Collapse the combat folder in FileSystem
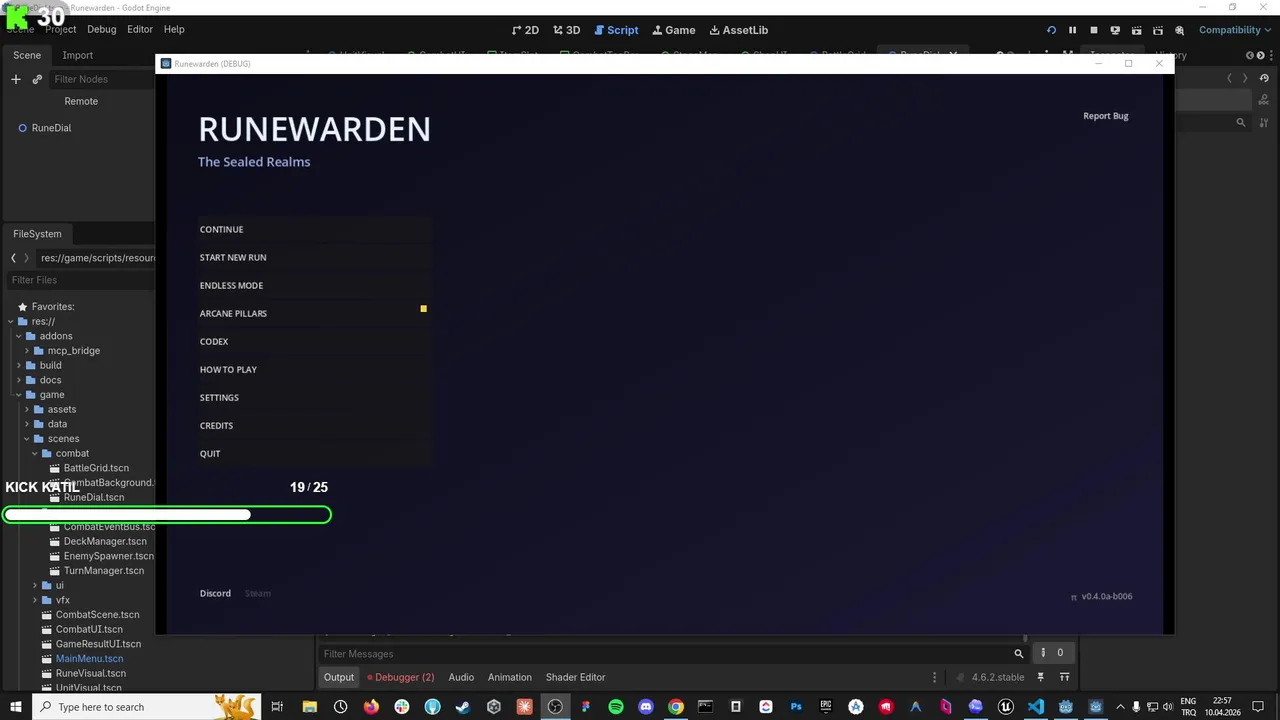Screen dimensions: 1280x720 35,453
